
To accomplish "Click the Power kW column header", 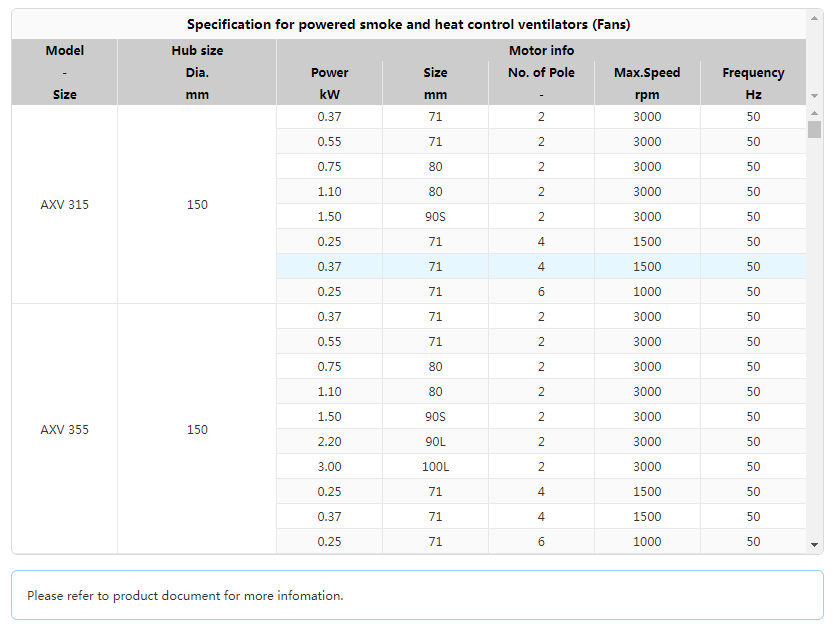I will point(330,83).
